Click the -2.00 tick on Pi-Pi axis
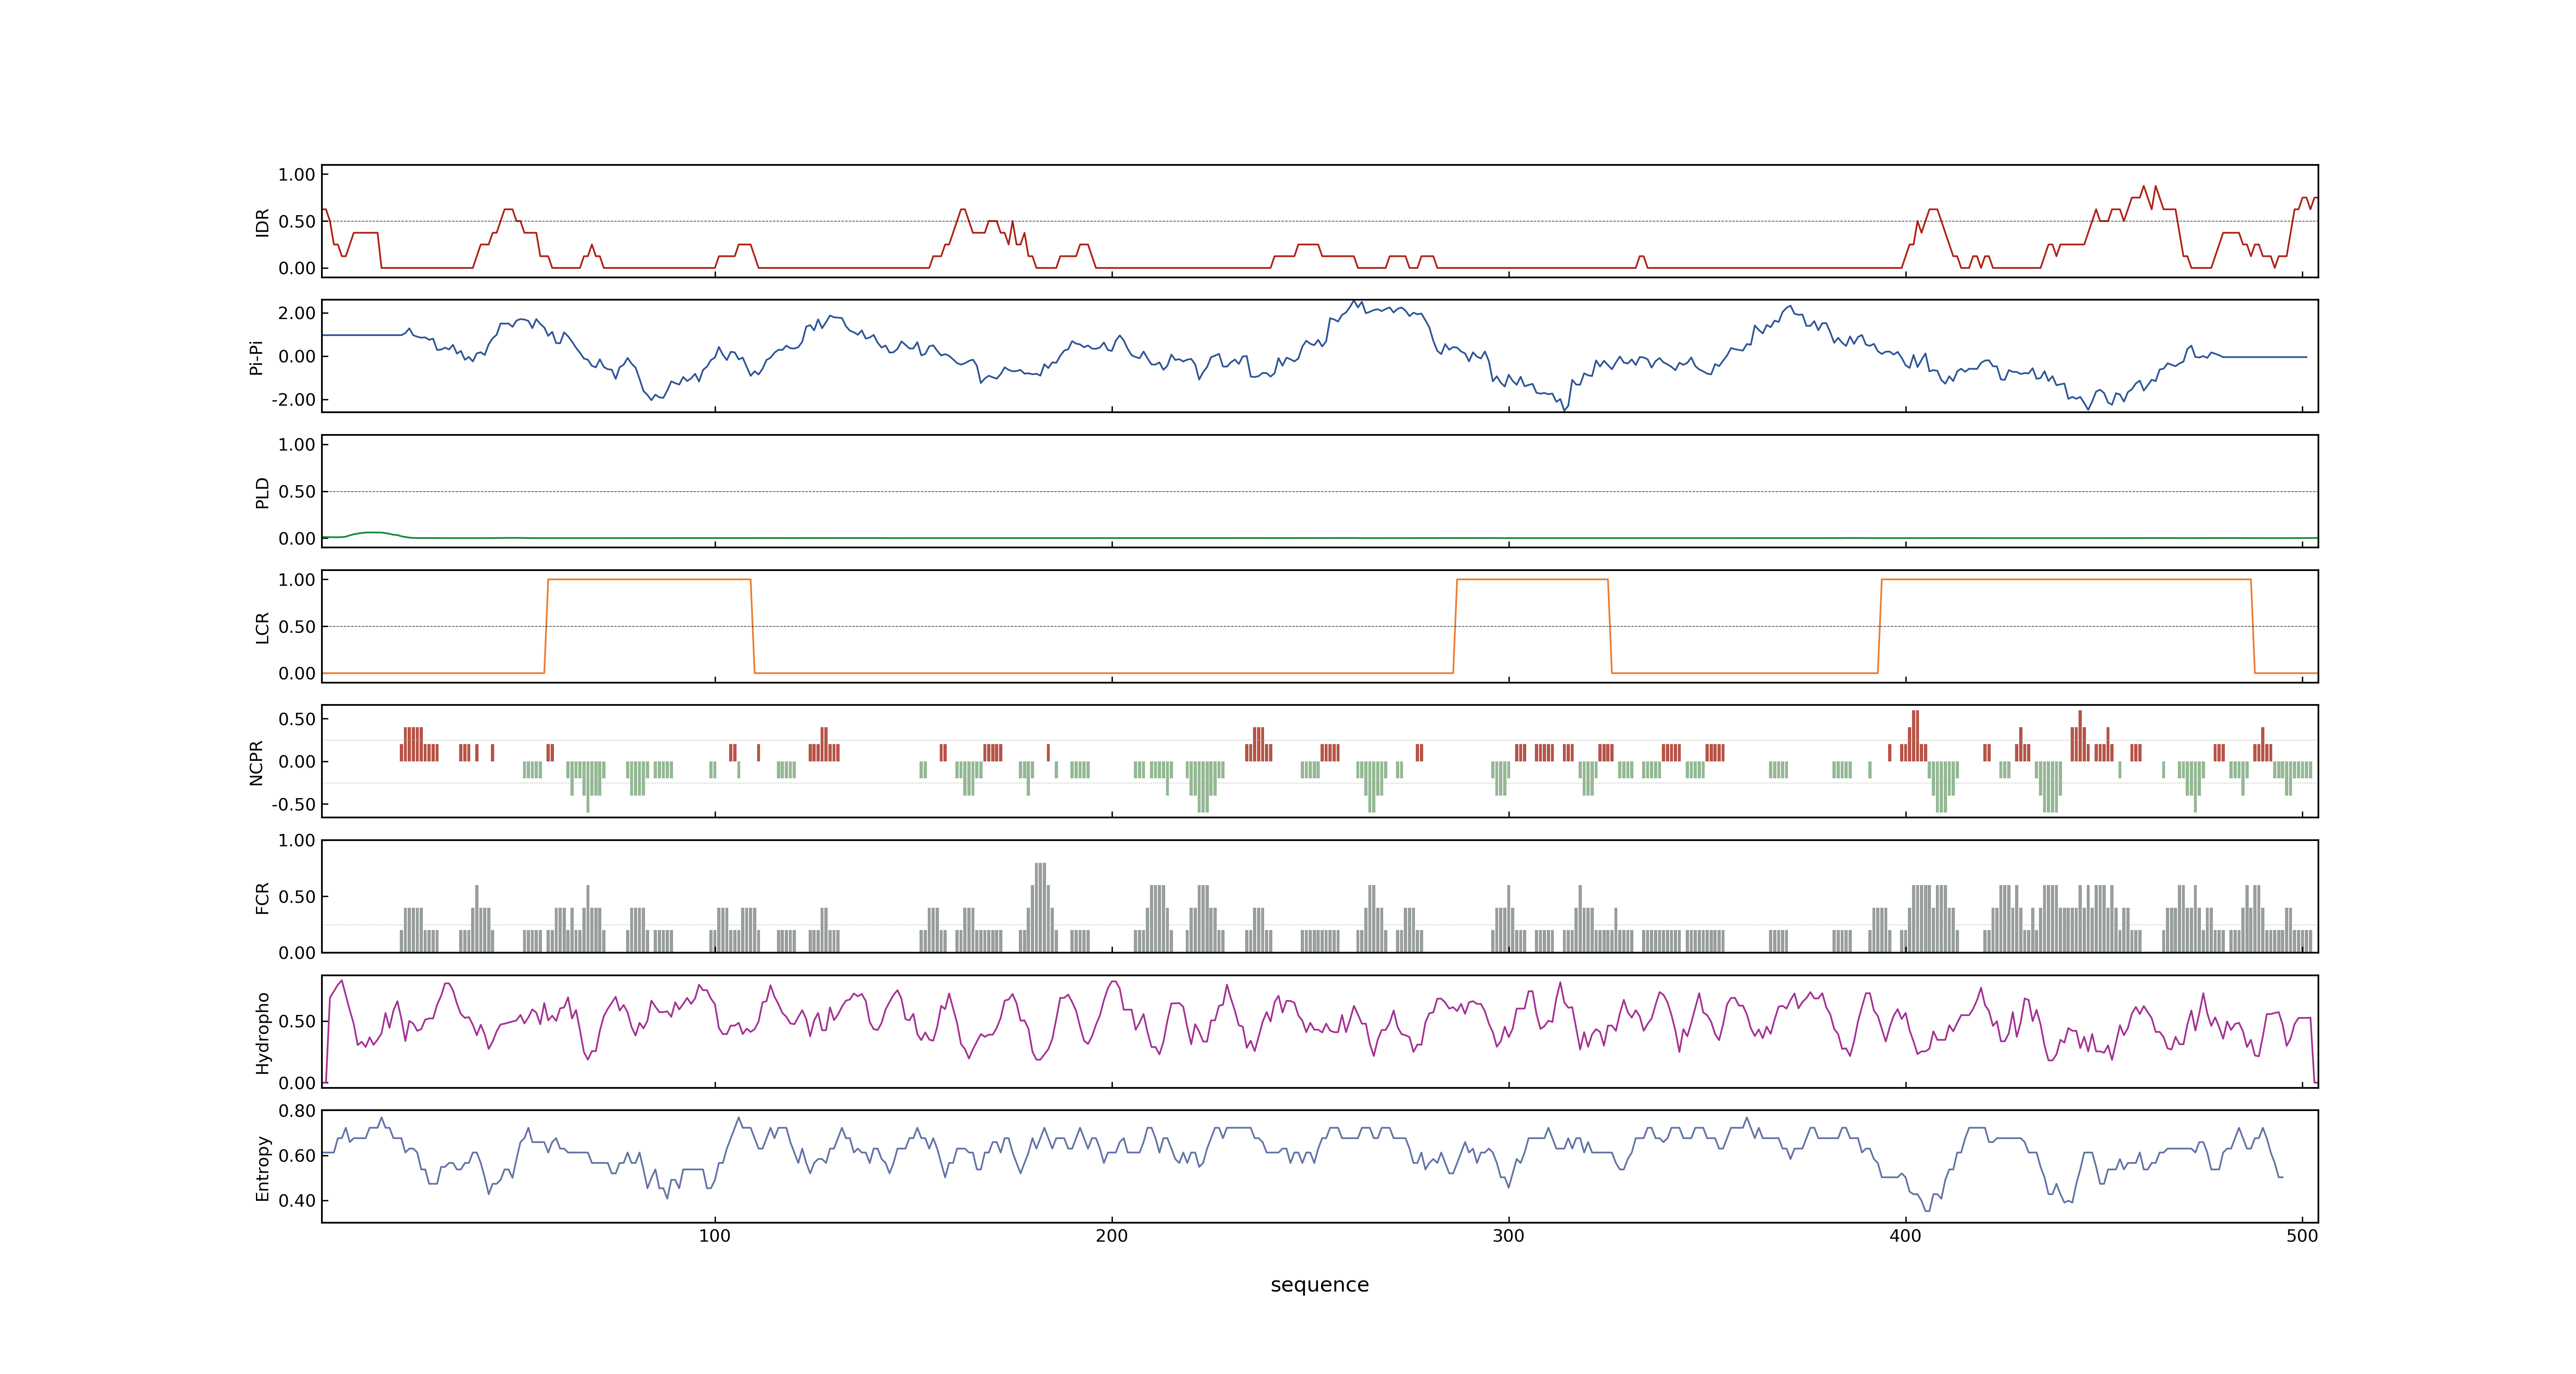 (293, 400)
